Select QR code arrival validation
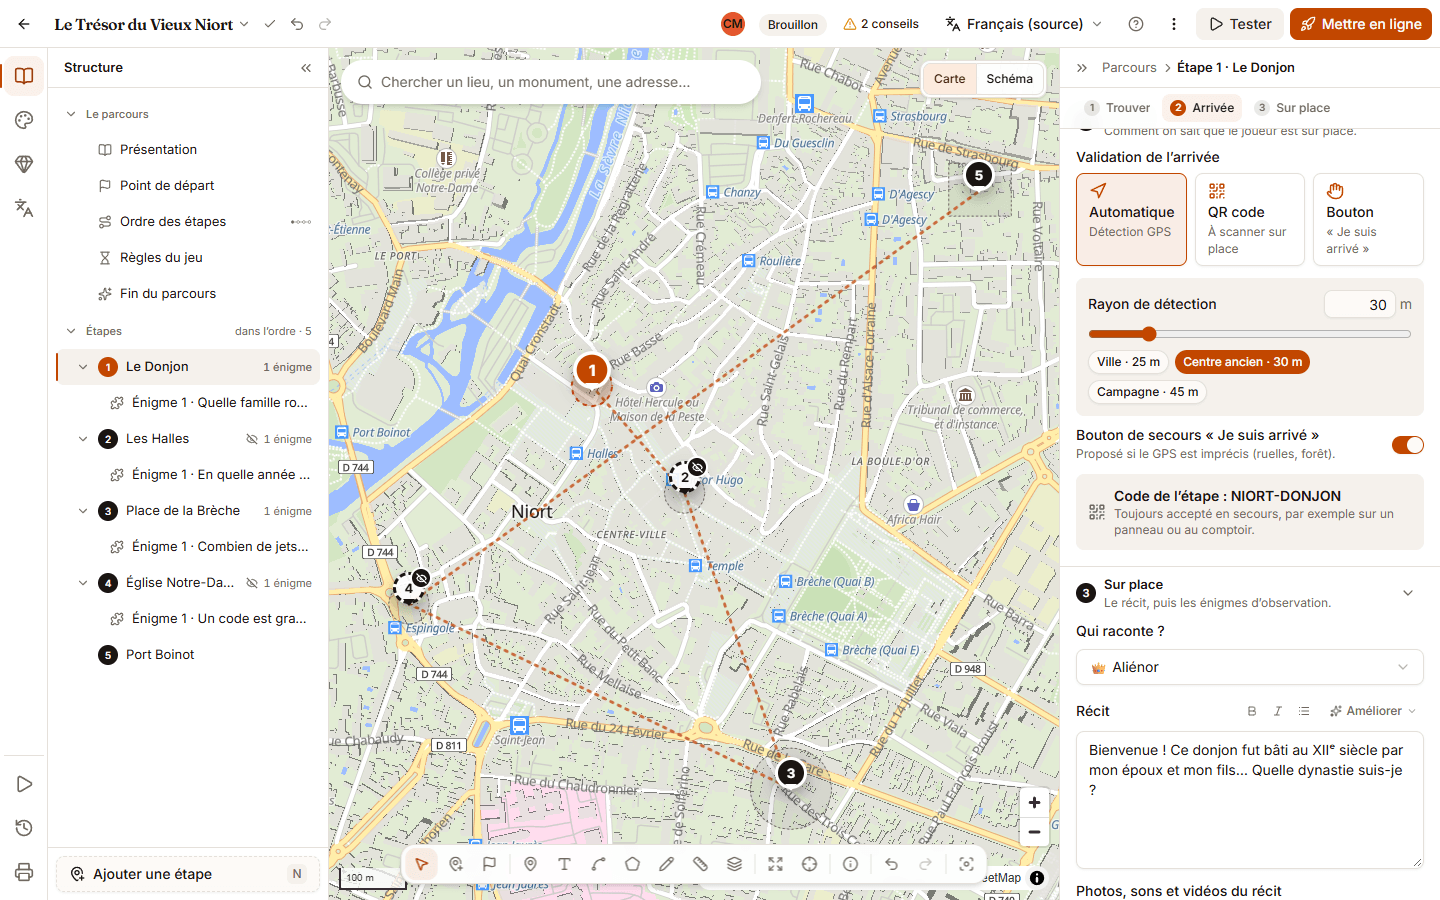 [x=1250, y=220]
